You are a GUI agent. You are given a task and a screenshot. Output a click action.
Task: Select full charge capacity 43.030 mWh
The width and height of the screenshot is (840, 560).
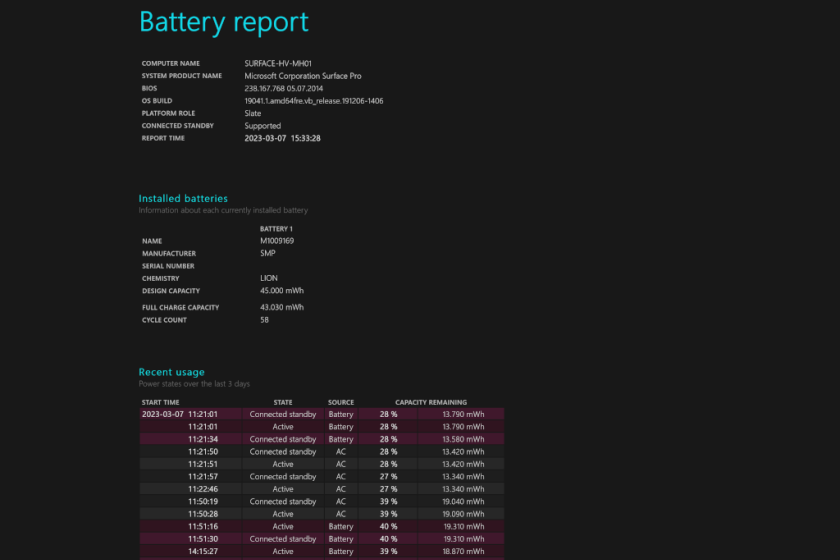[x=282, y=308]
